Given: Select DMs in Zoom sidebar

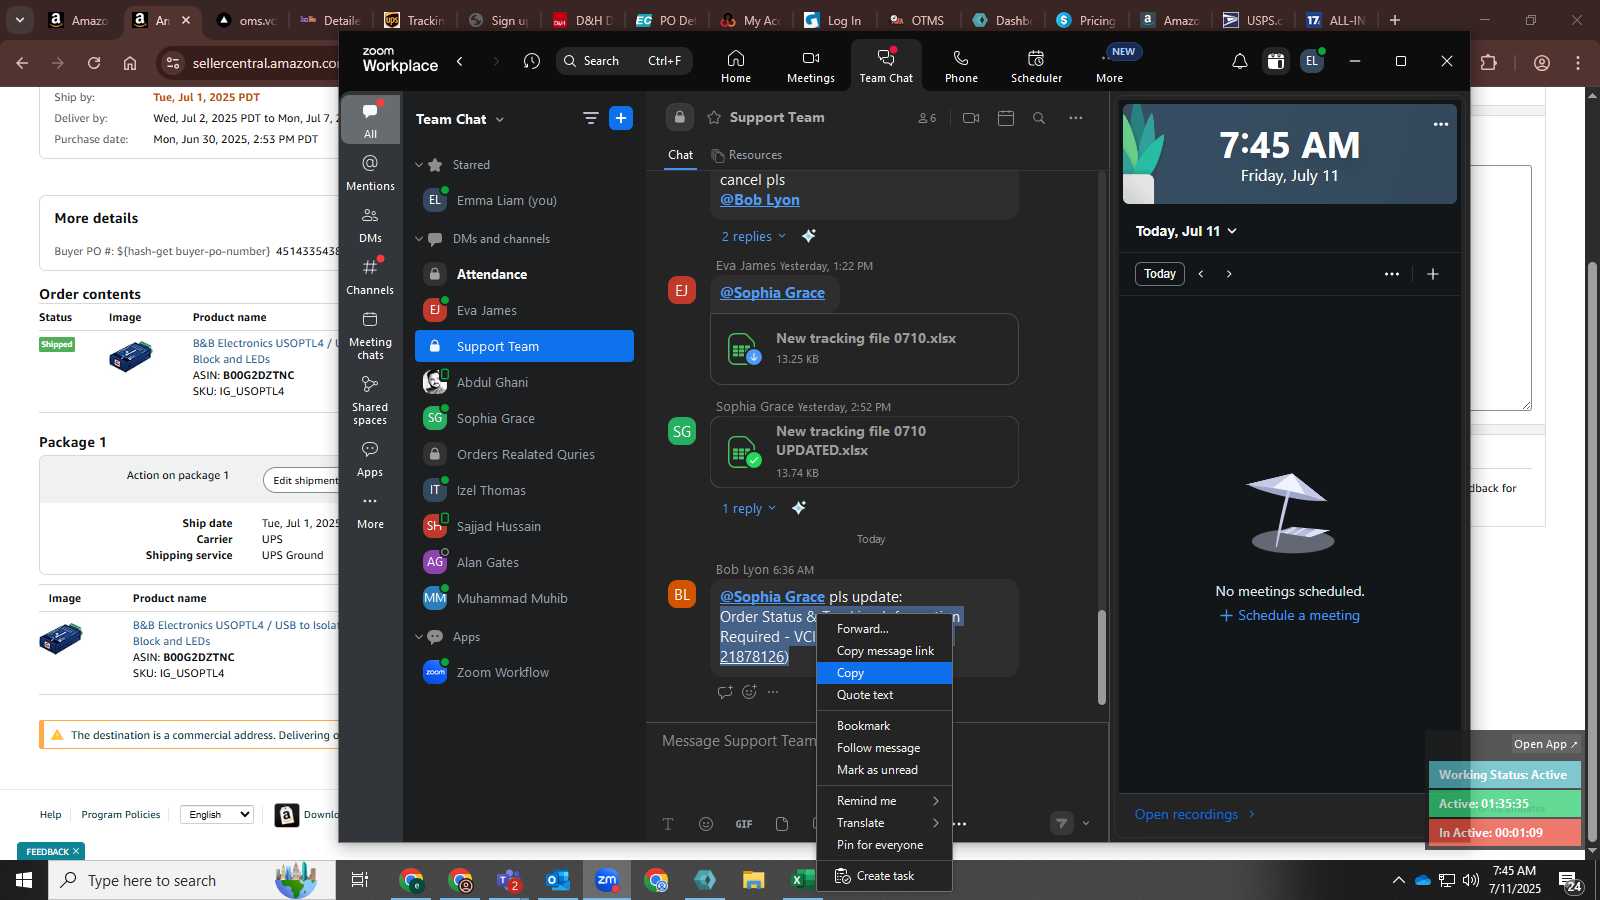Looking at the screenshot, I should tap(370, 225).
